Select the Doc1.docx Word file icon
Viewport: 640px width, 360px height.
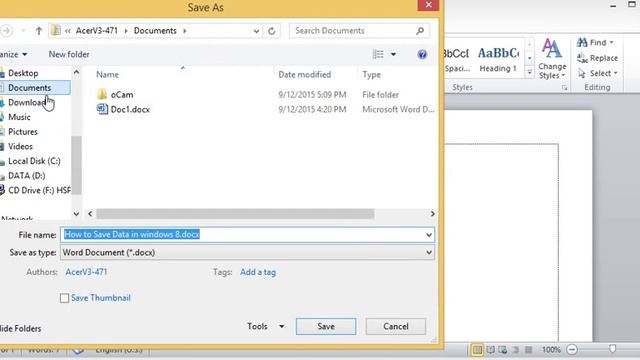point(102,109)
